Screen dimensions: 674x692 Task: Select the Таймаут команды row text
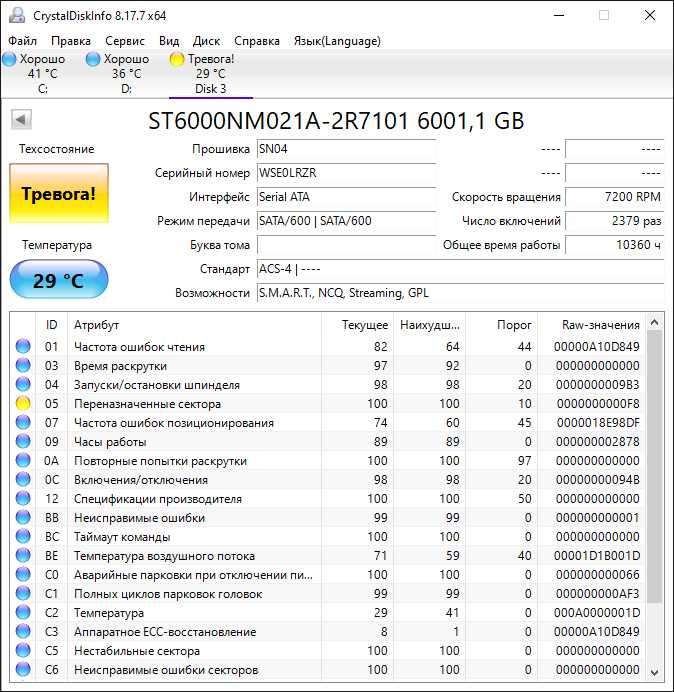pos(122,537)
